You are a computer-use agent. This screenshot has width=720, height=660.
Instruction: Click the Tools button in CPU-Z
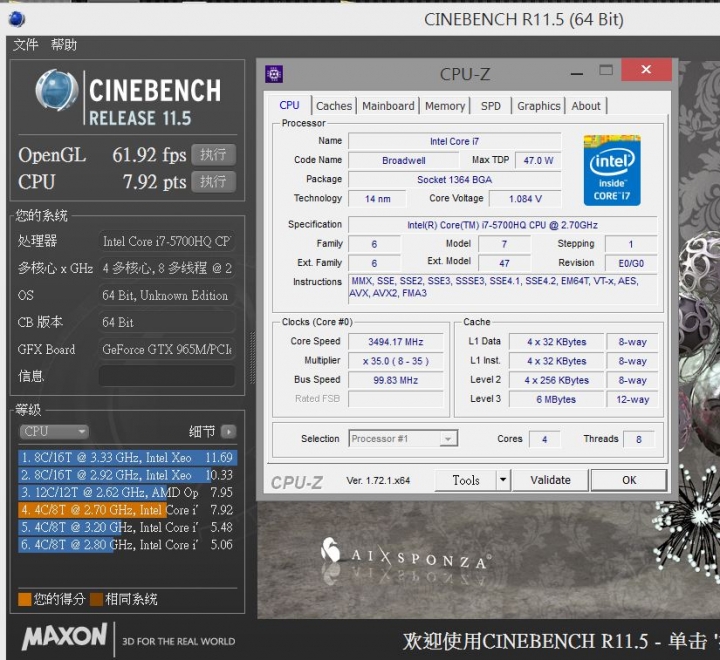tap(466, 480)
